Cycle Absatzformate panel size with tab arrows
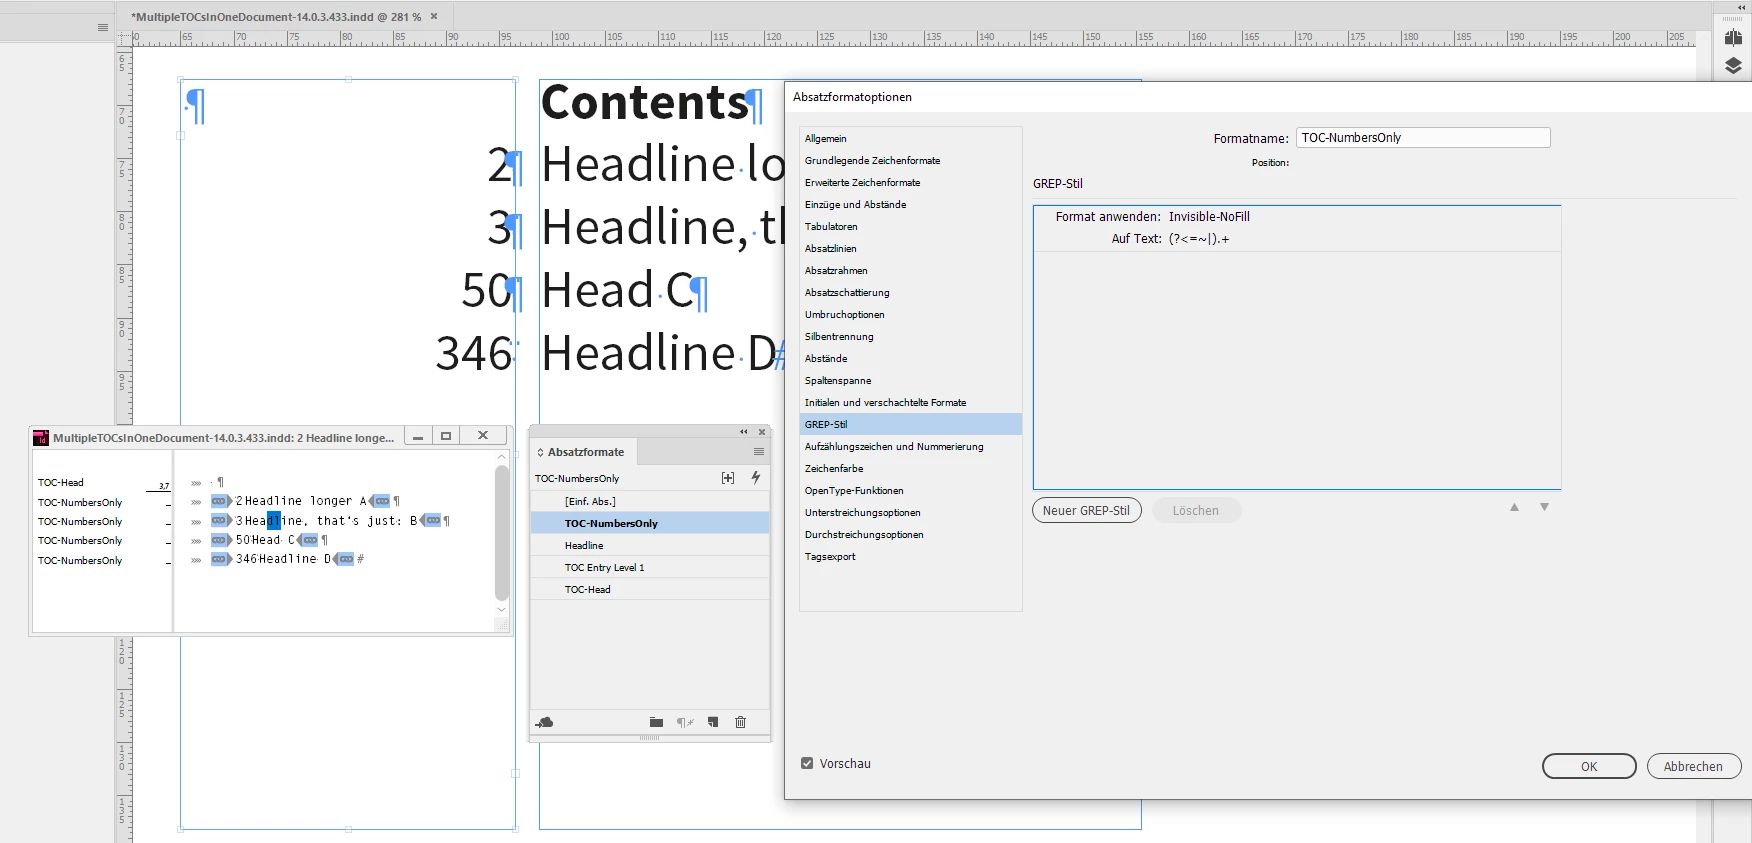This screenshot has width=1752, height=843. coord(541,453)
